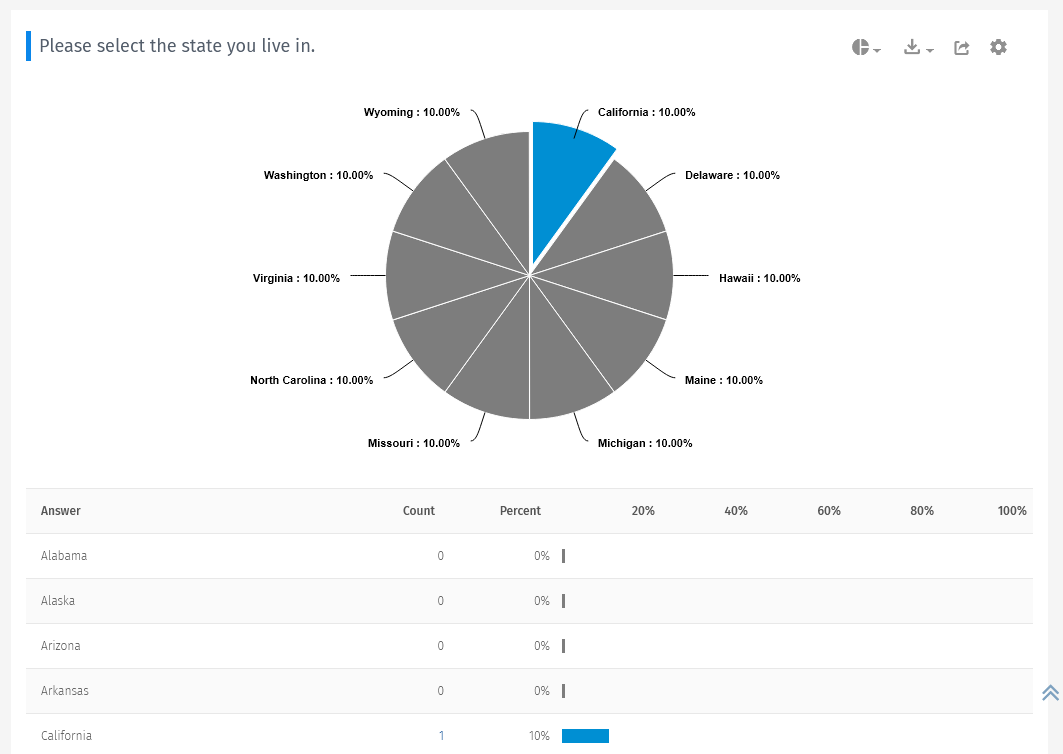Expand the chart type dropdown arrow
Image resolution: width=1063 pixels, height=754 pixels.
point(875,50)
